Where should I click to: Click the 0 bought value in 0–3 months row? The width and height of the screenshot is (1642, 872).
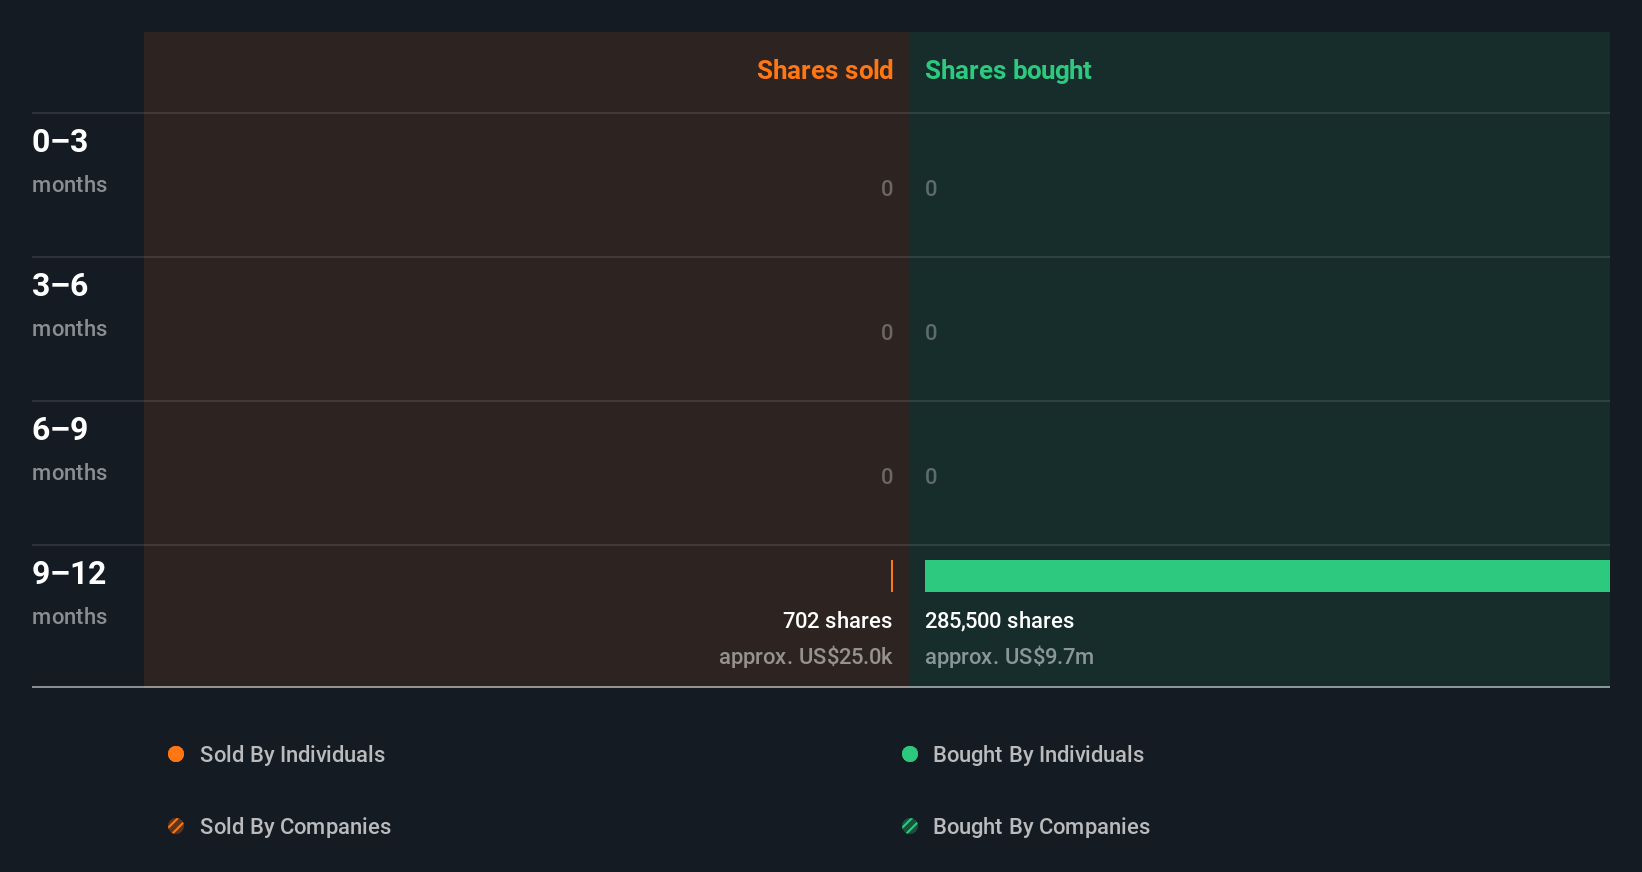click(x=931, y=188)
